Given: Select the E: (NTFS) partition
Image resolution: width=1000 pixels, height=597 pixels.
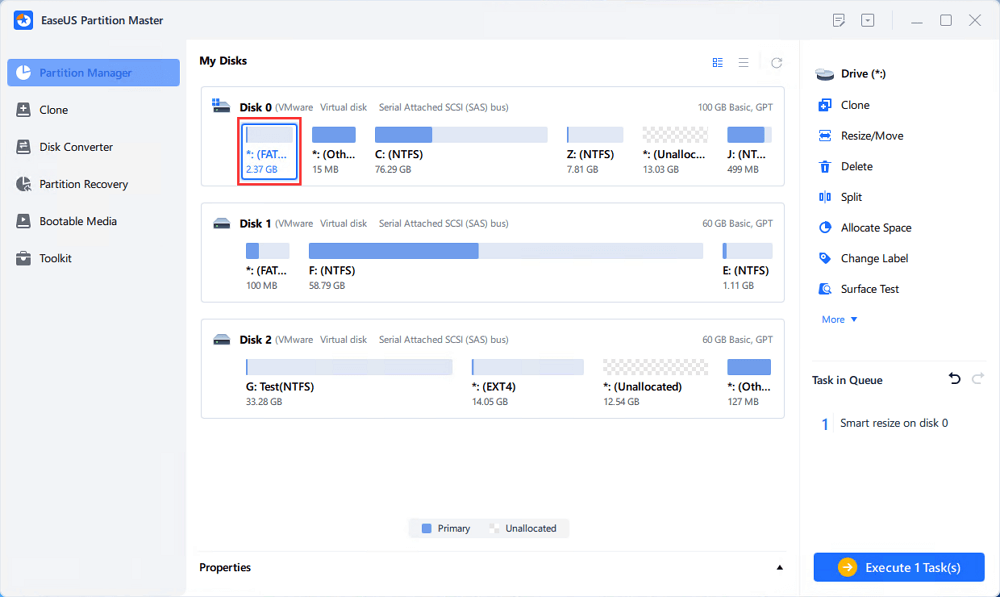Looking at the screenshot, I should point(747,267).
